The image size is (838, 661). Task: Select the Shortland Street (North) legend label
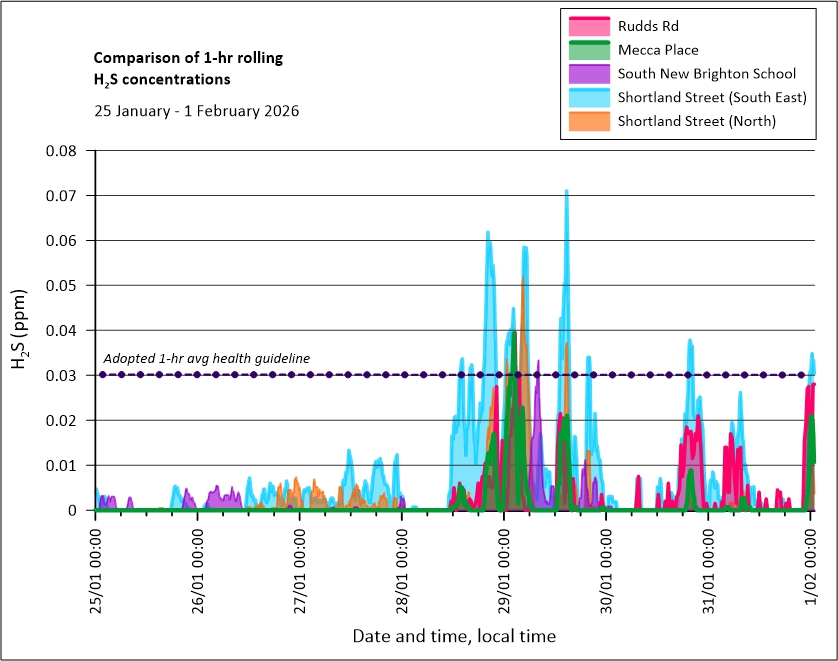(696, 122)
